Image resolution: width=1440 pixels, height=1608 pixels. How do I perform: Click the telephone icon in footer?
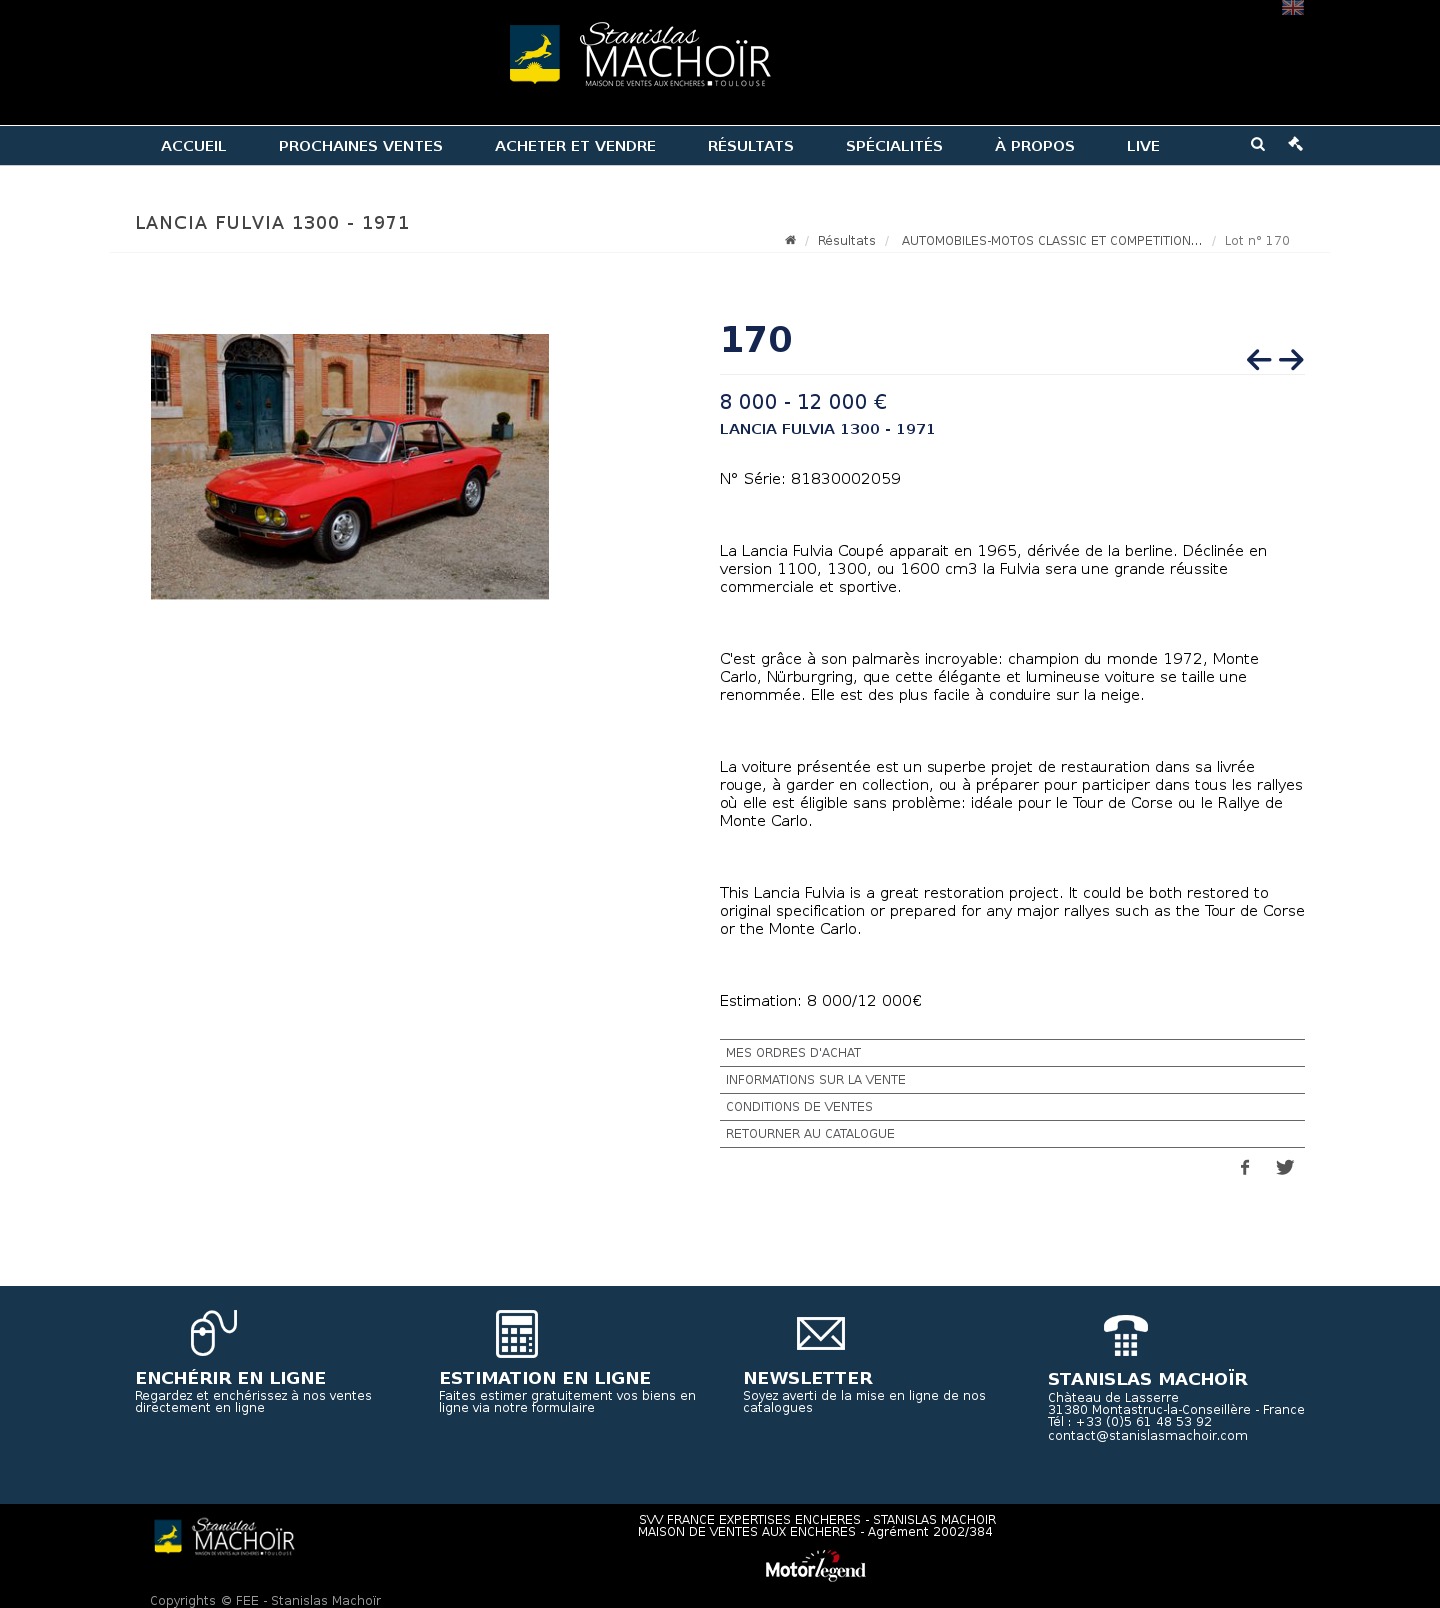click(1126, 1335)
